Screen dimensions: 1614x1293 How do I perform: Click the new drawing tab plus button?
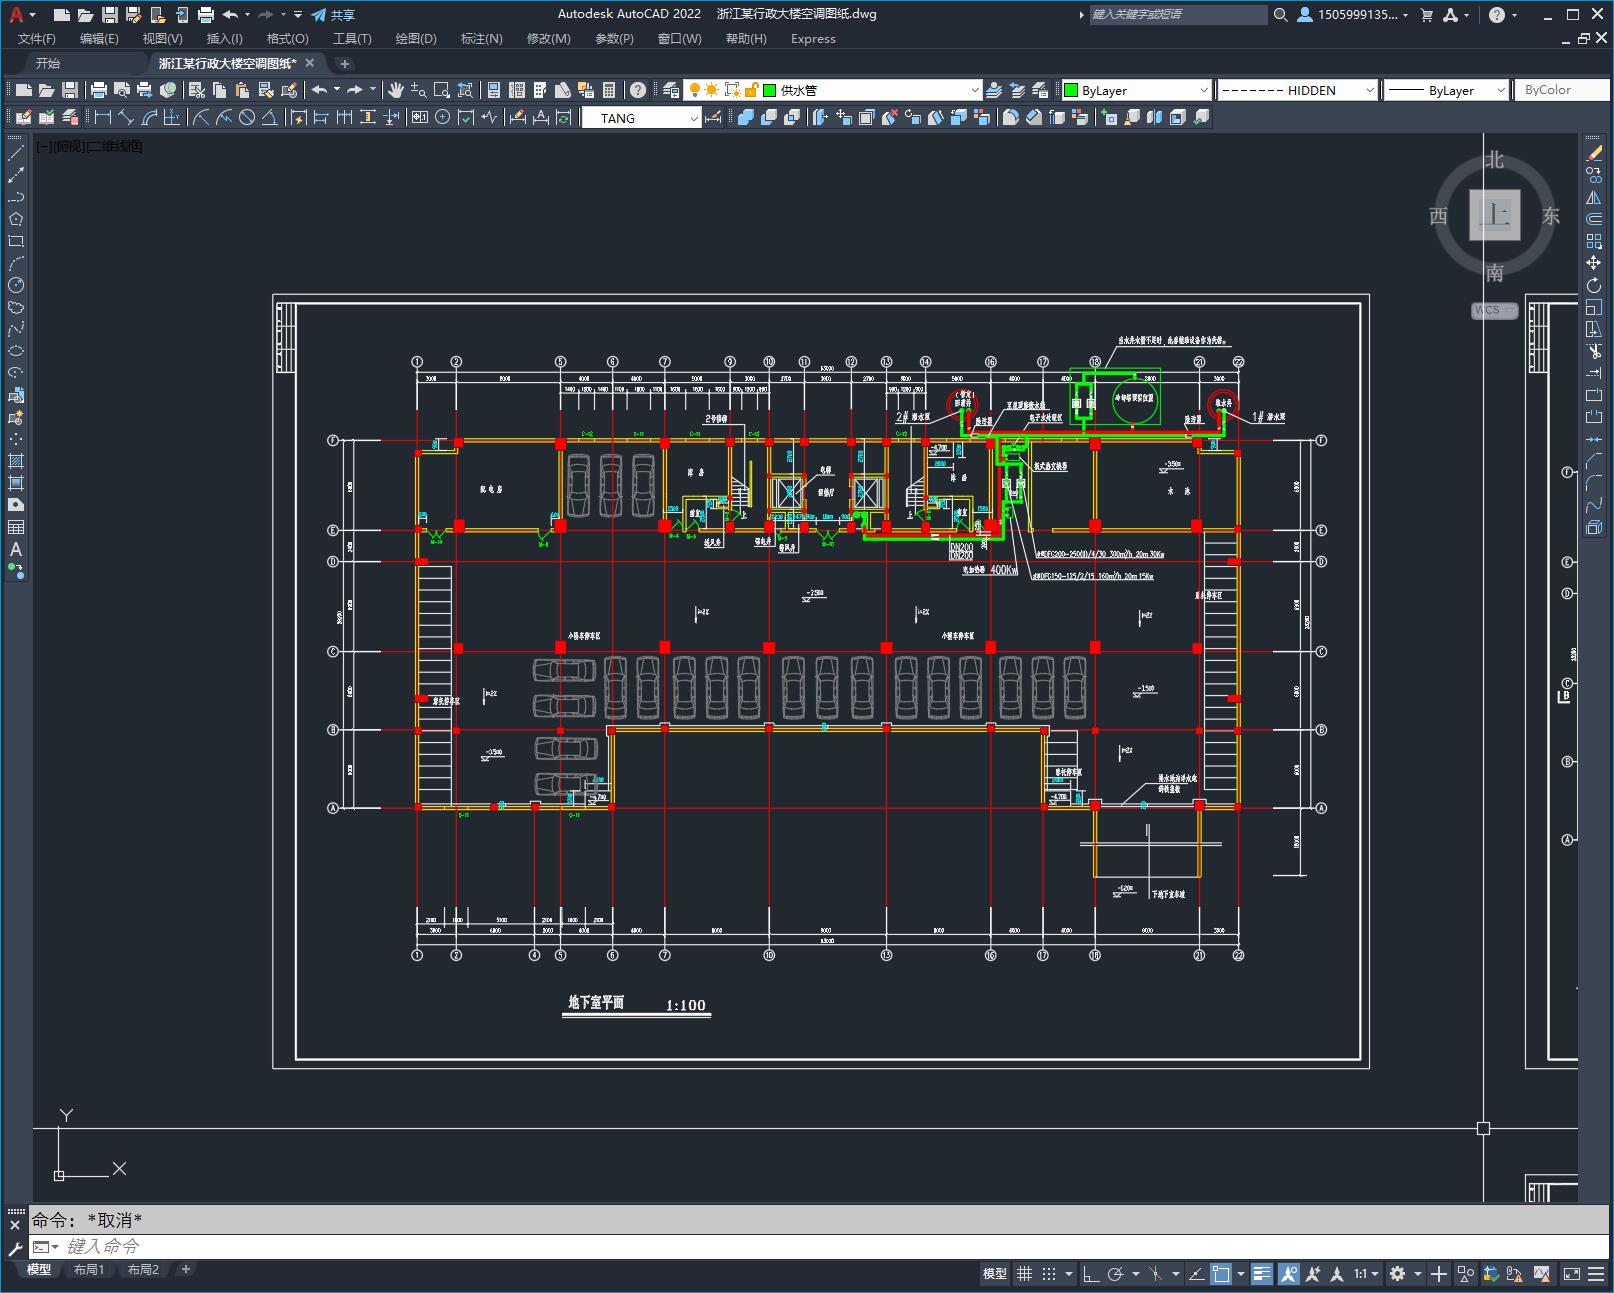[345, 63]
